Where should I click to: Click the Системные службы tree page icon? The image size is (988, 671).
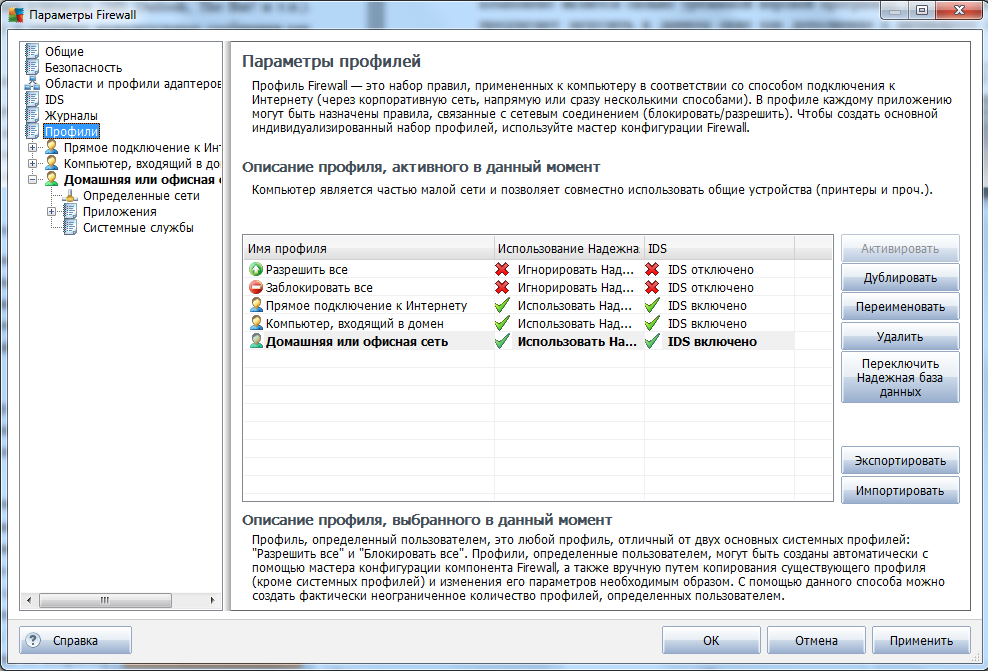point(71,227)
